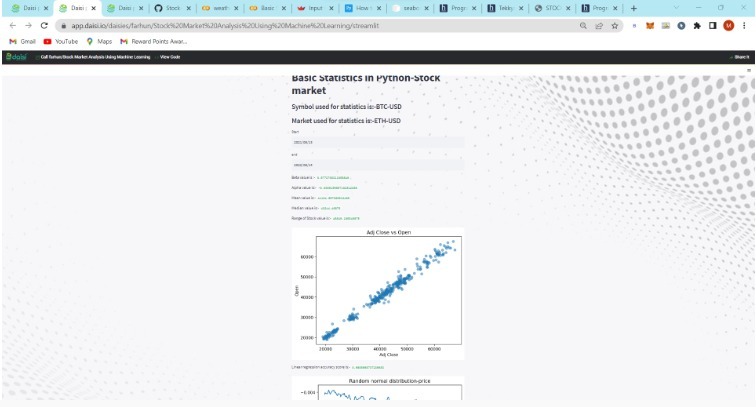This screenshot has height=407, width=756.
Task: Open a new tab with the plus button
Action: click(x=634, y=8)
